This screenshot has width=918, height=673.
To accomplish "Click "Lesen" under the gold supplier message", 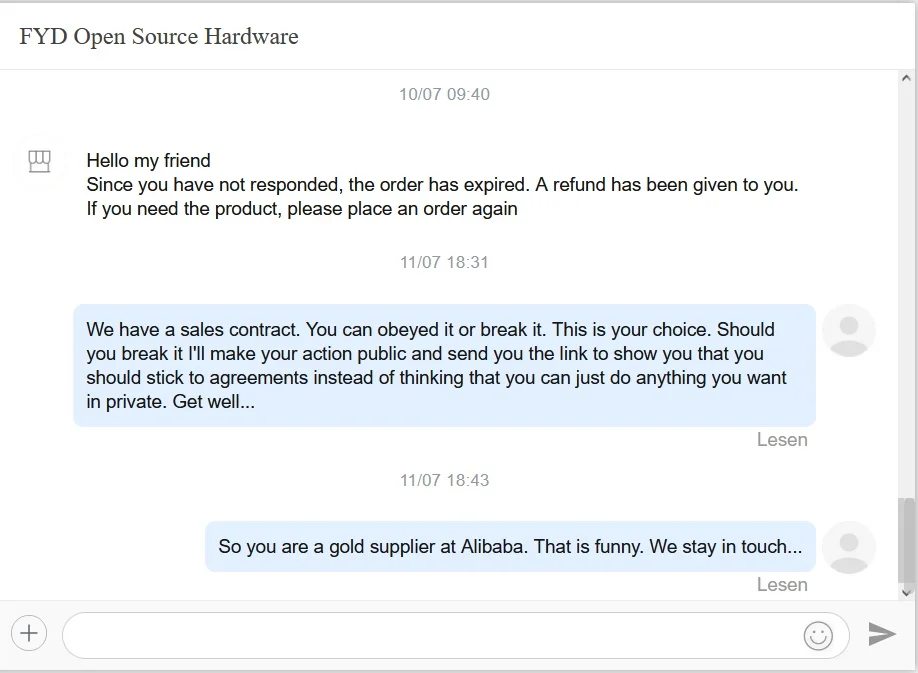I will (x=782, y=585).
